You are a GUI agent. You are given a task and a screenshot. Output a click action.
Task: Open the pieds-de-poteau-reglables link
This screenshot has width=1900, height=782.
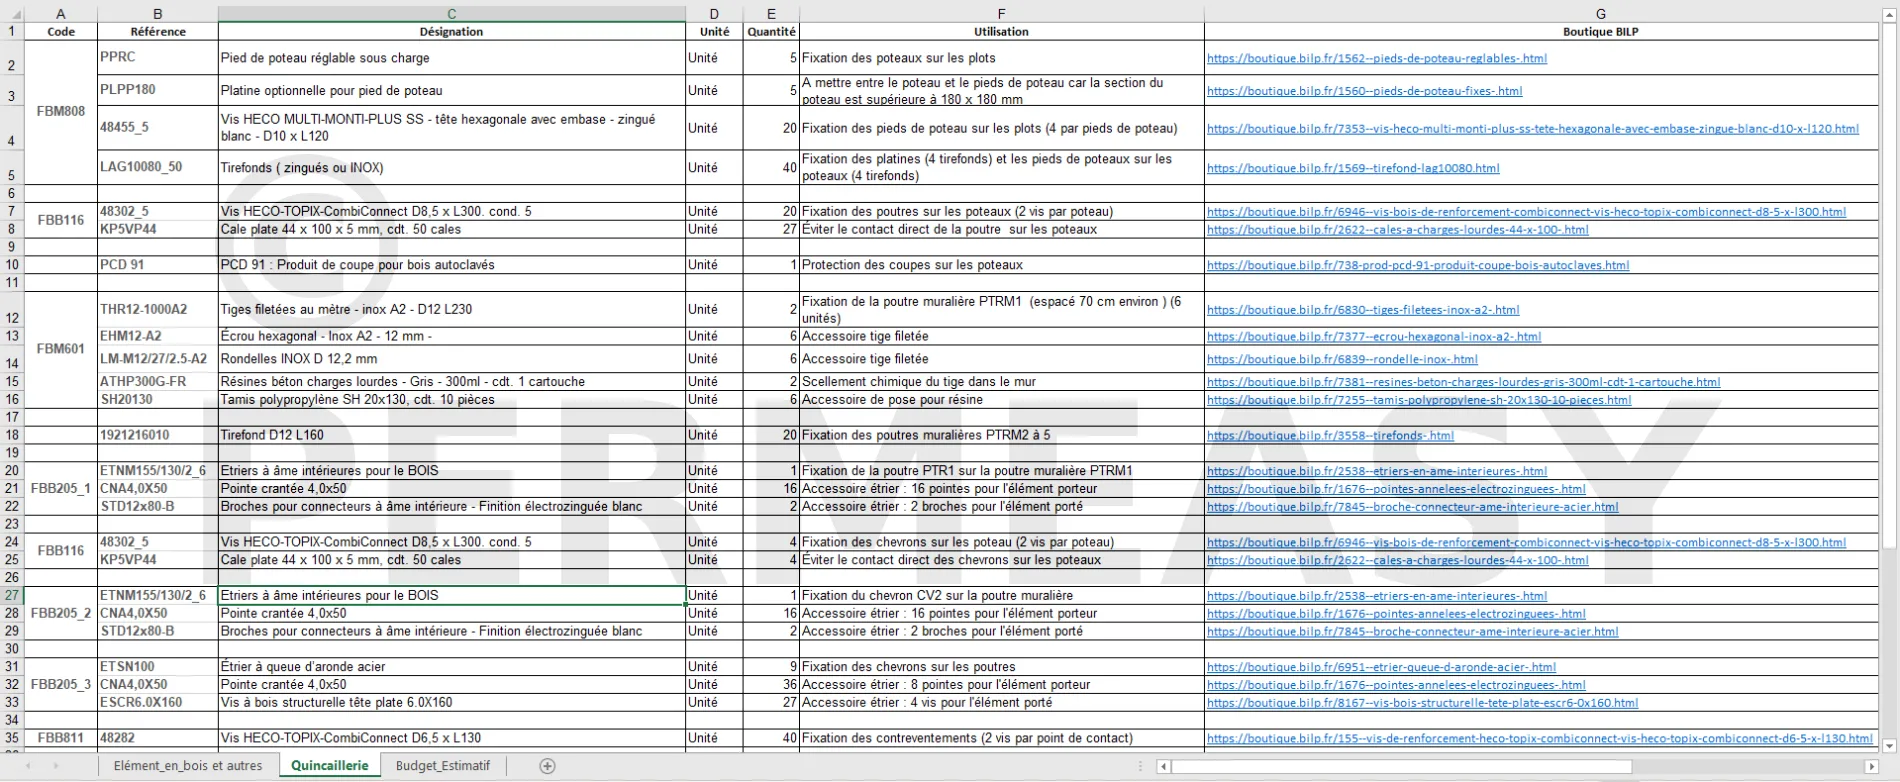[1376, 58]
